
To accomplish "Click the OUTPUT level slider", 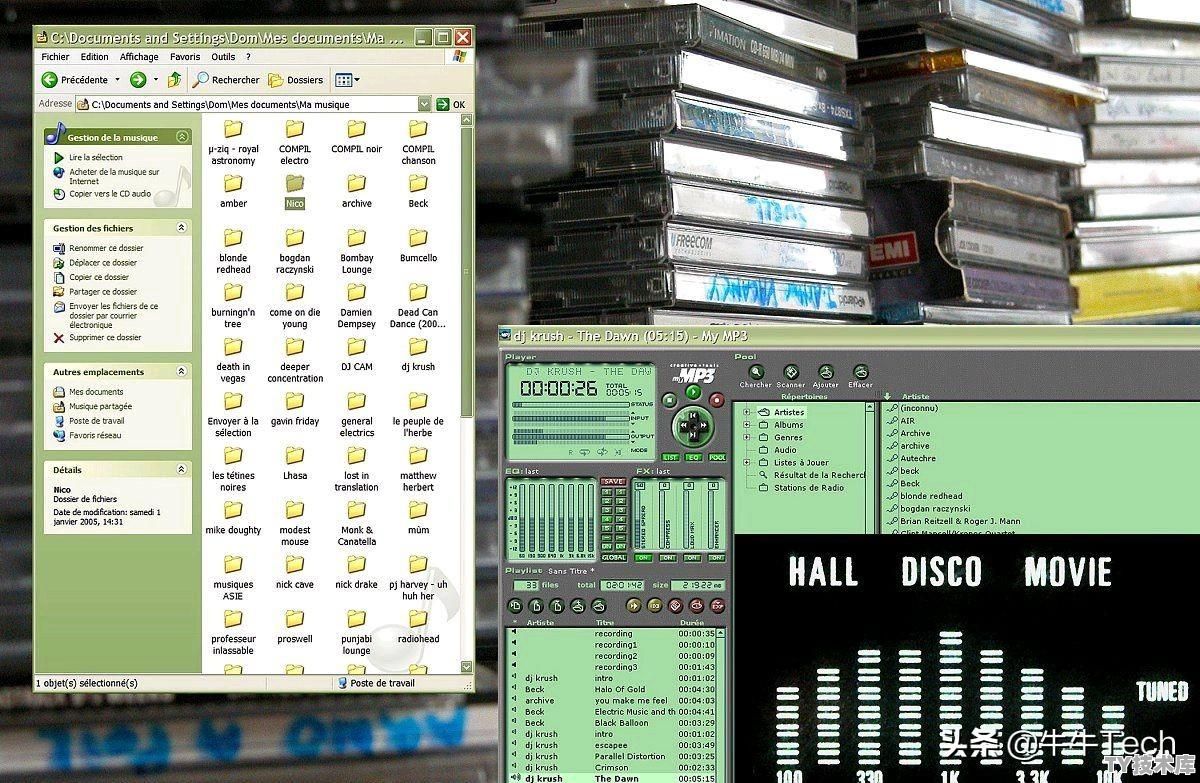I will 569,437.
